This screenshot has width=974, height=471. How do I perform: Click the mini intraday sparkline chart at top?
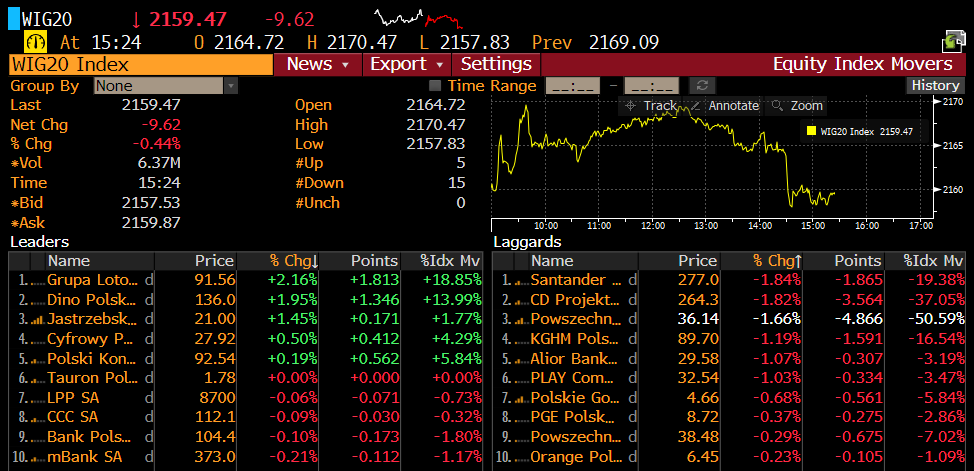[x=418, y=19]
